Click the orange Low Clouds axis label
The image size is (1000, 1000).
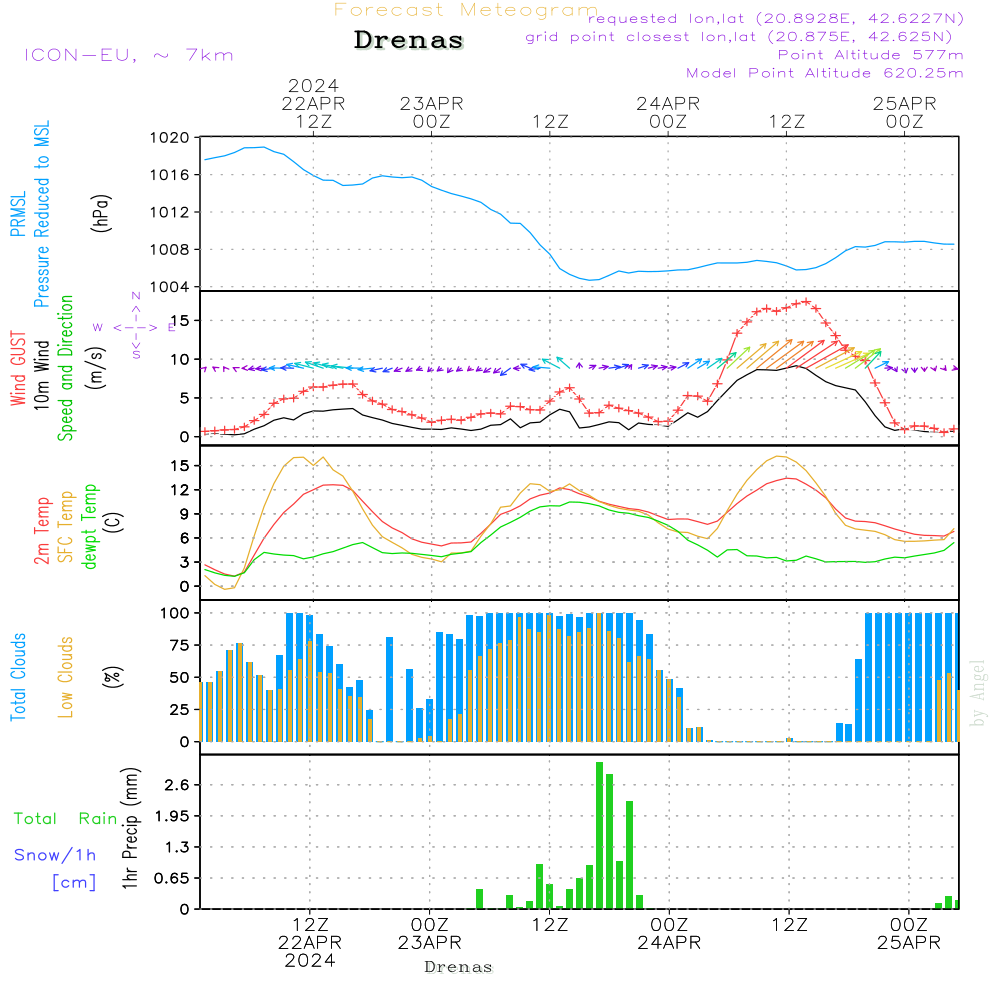(x=66, y=677)
